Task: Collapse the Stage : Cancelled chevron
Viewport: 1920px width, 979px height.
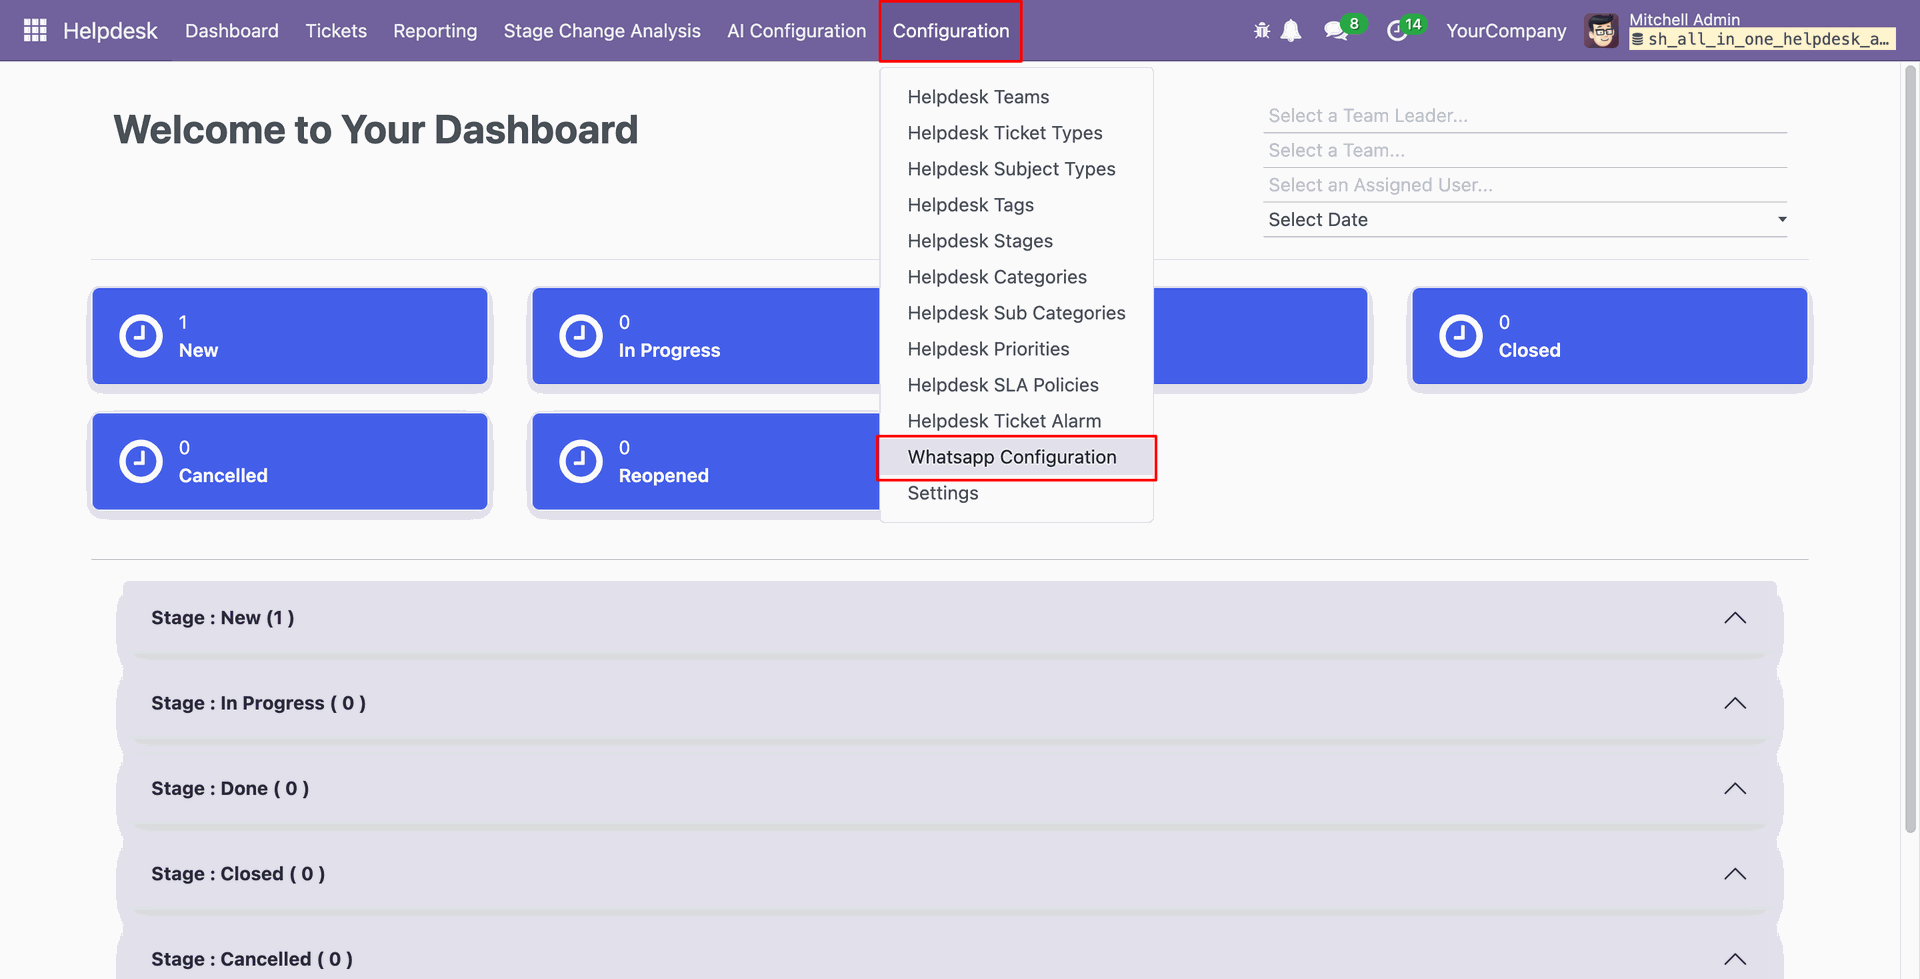Action: (x=1735, y=959)
